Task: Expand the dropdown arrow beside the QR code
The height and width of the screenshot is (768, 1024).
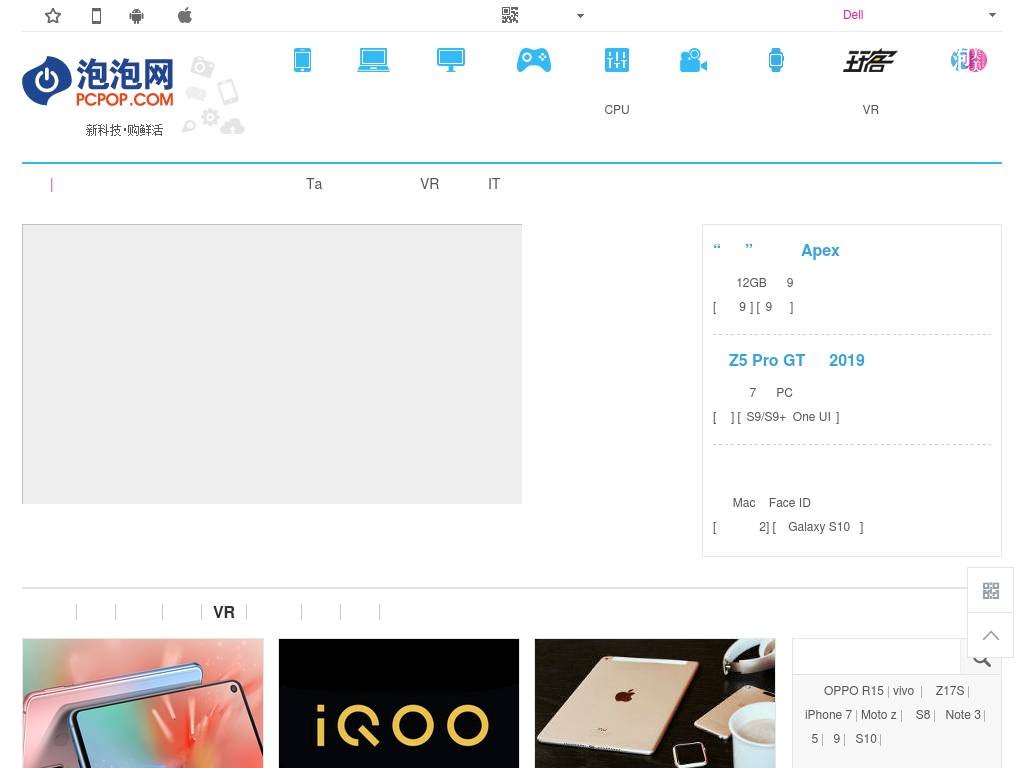Action: click(581, 16)
